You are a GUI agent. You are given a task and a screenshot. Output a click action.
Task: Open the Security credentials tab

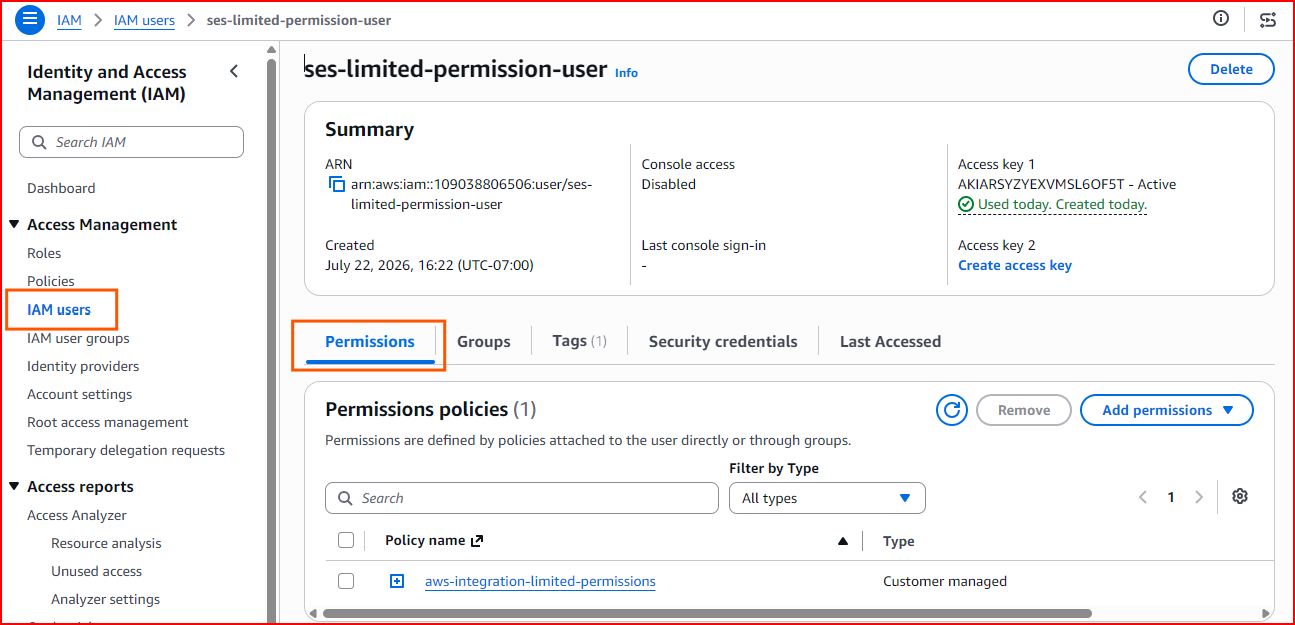pyautogui.click(x=723, y=342)
